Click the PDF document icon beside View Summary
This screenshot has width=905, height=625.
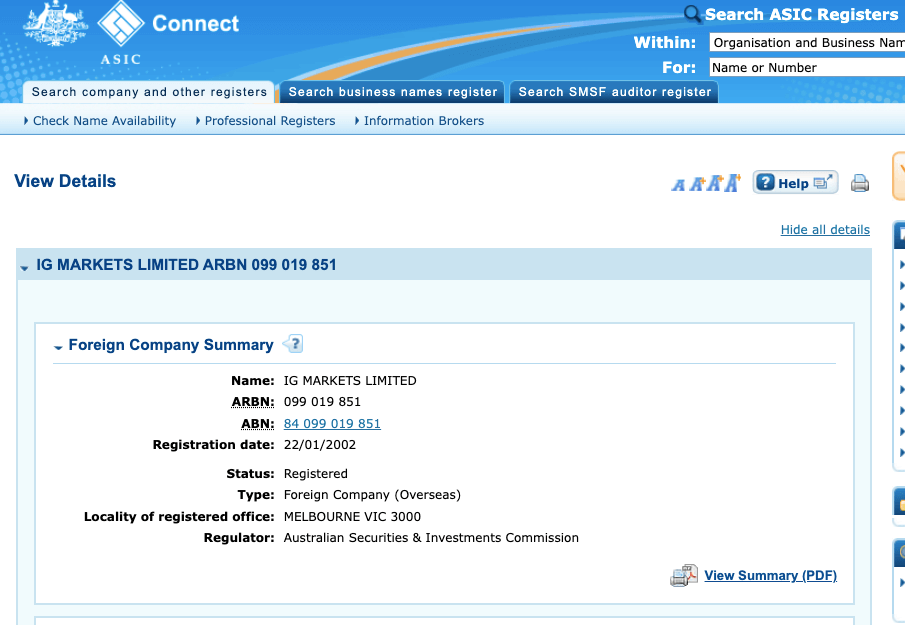click(684, 575)
